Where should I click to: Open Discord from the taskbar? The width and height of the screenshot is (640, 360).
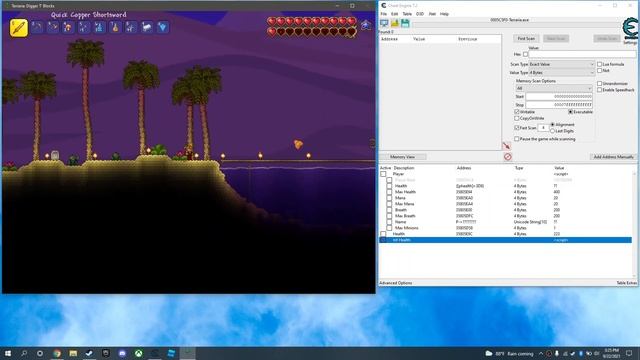click(x=122, y=353)
